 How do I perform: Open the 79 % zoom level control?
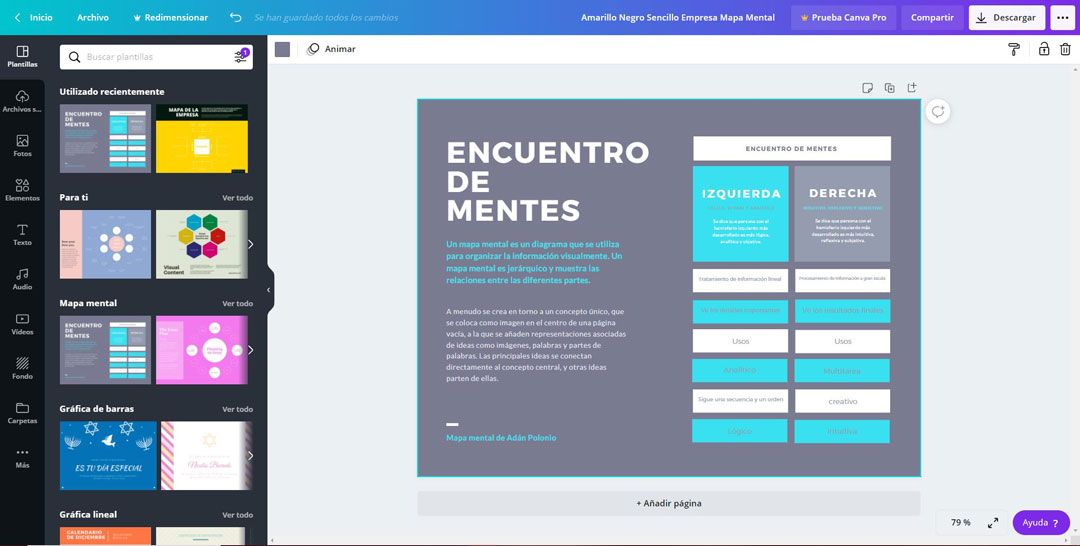click(x=960, y=523)
